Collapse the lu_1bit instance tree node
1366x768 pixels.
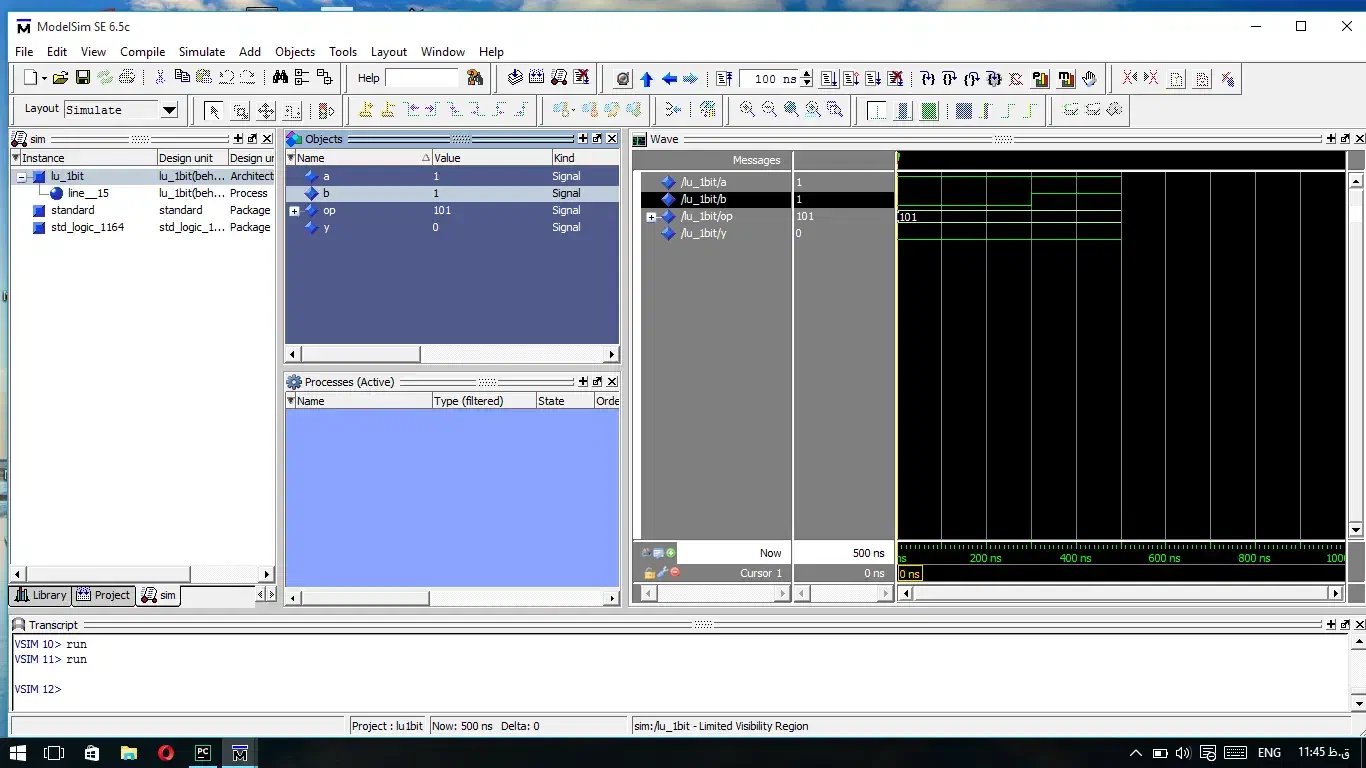click(x=21, y=176)
